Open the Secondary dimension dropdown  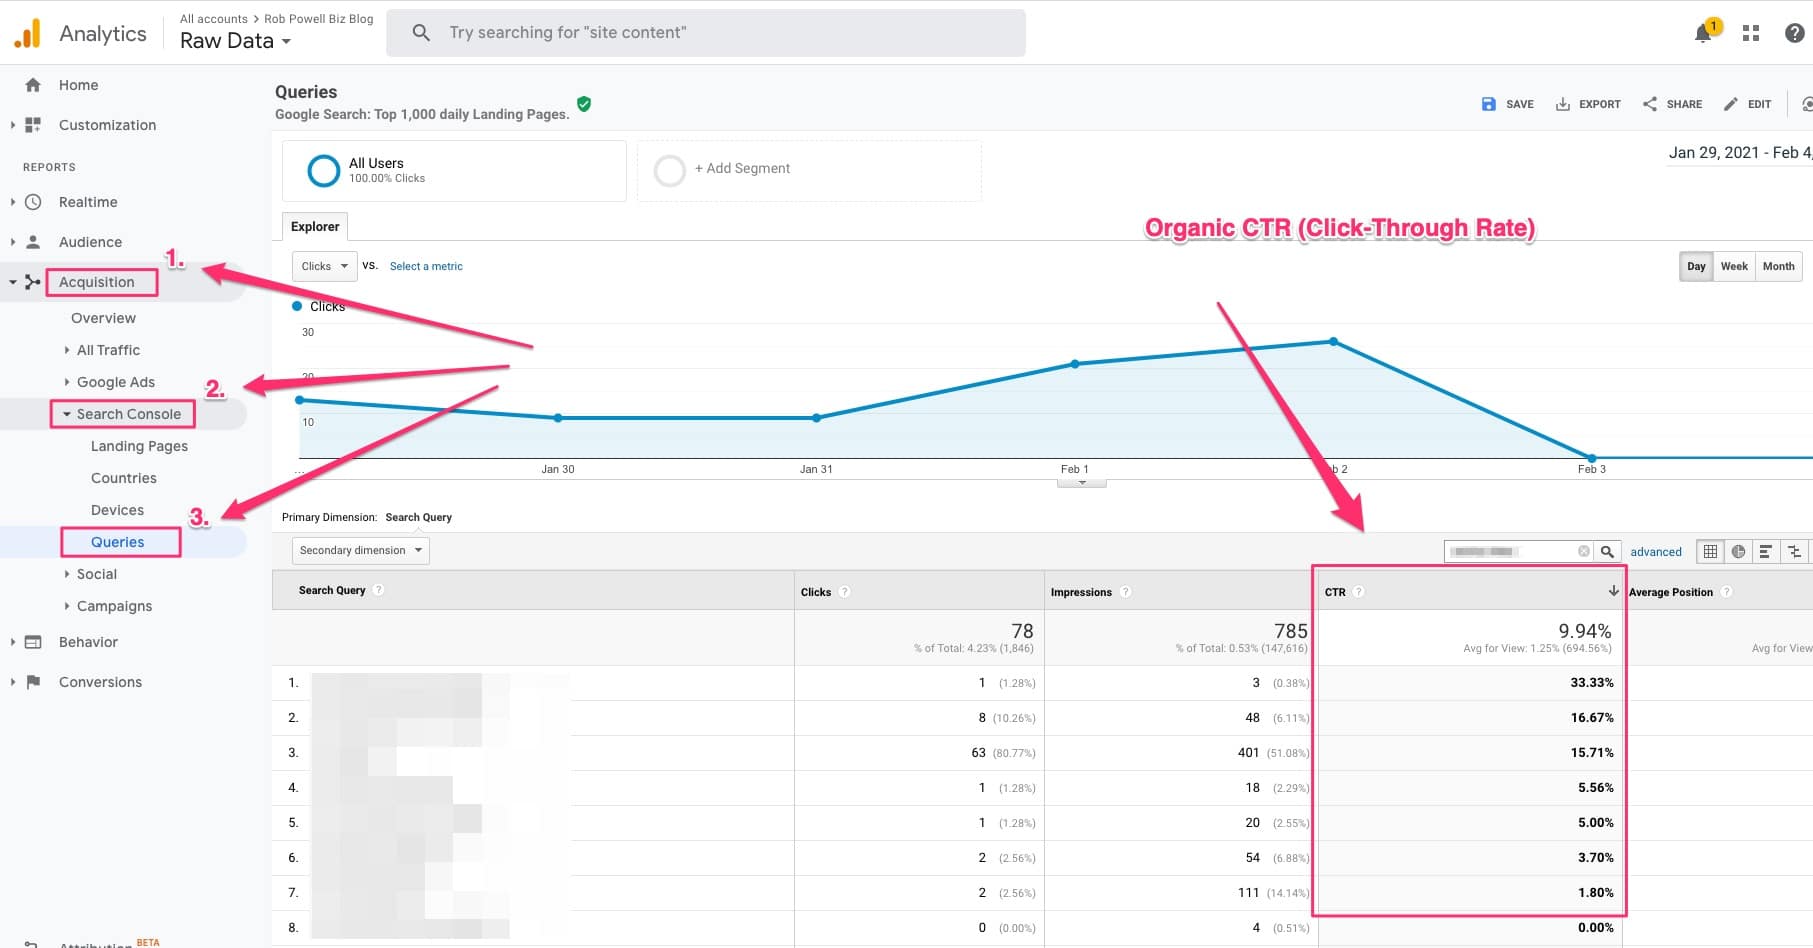[x=359, y=550]
